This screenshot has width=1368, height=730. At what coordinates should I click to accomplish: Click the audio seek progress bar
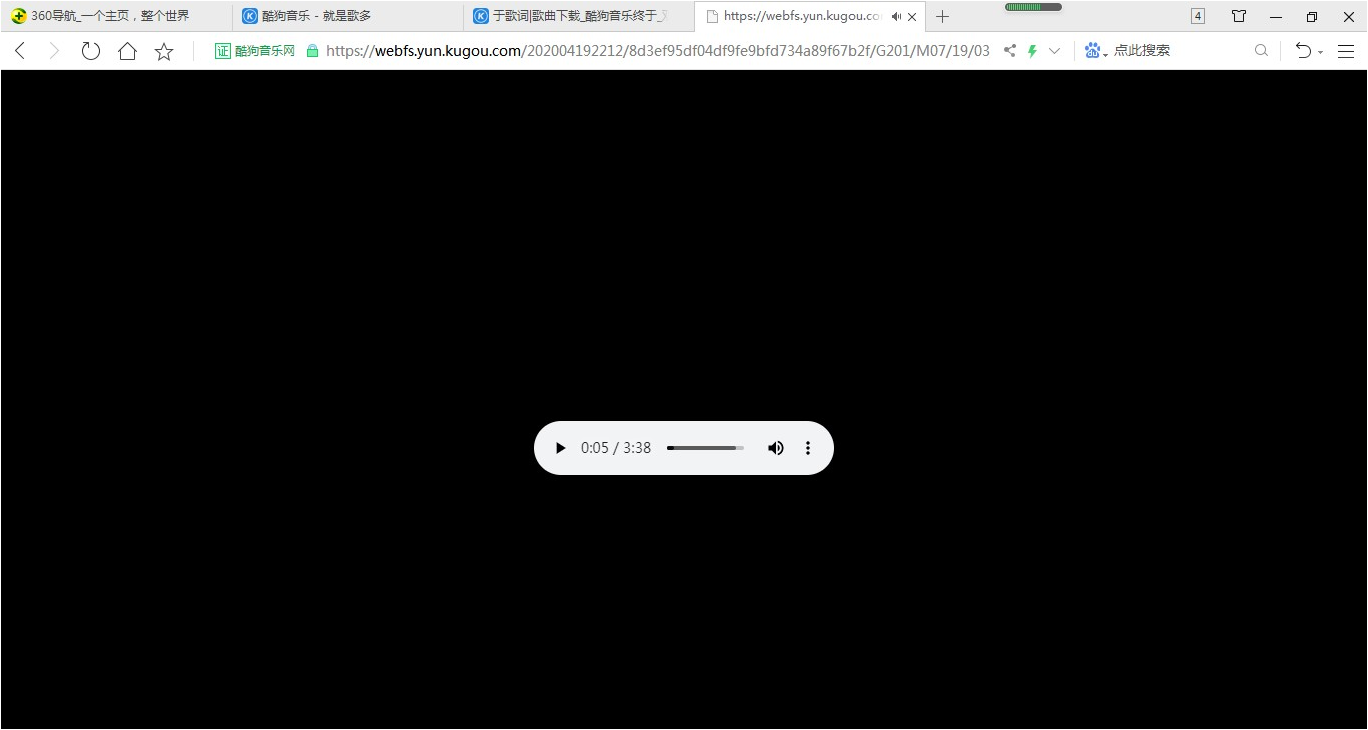(706, 448)
